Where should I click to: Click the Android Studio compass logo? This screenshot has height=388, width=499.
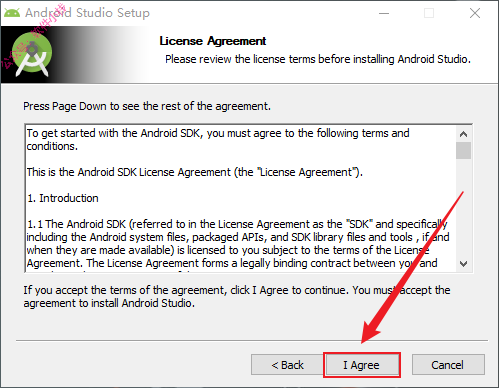pos(32,55)
